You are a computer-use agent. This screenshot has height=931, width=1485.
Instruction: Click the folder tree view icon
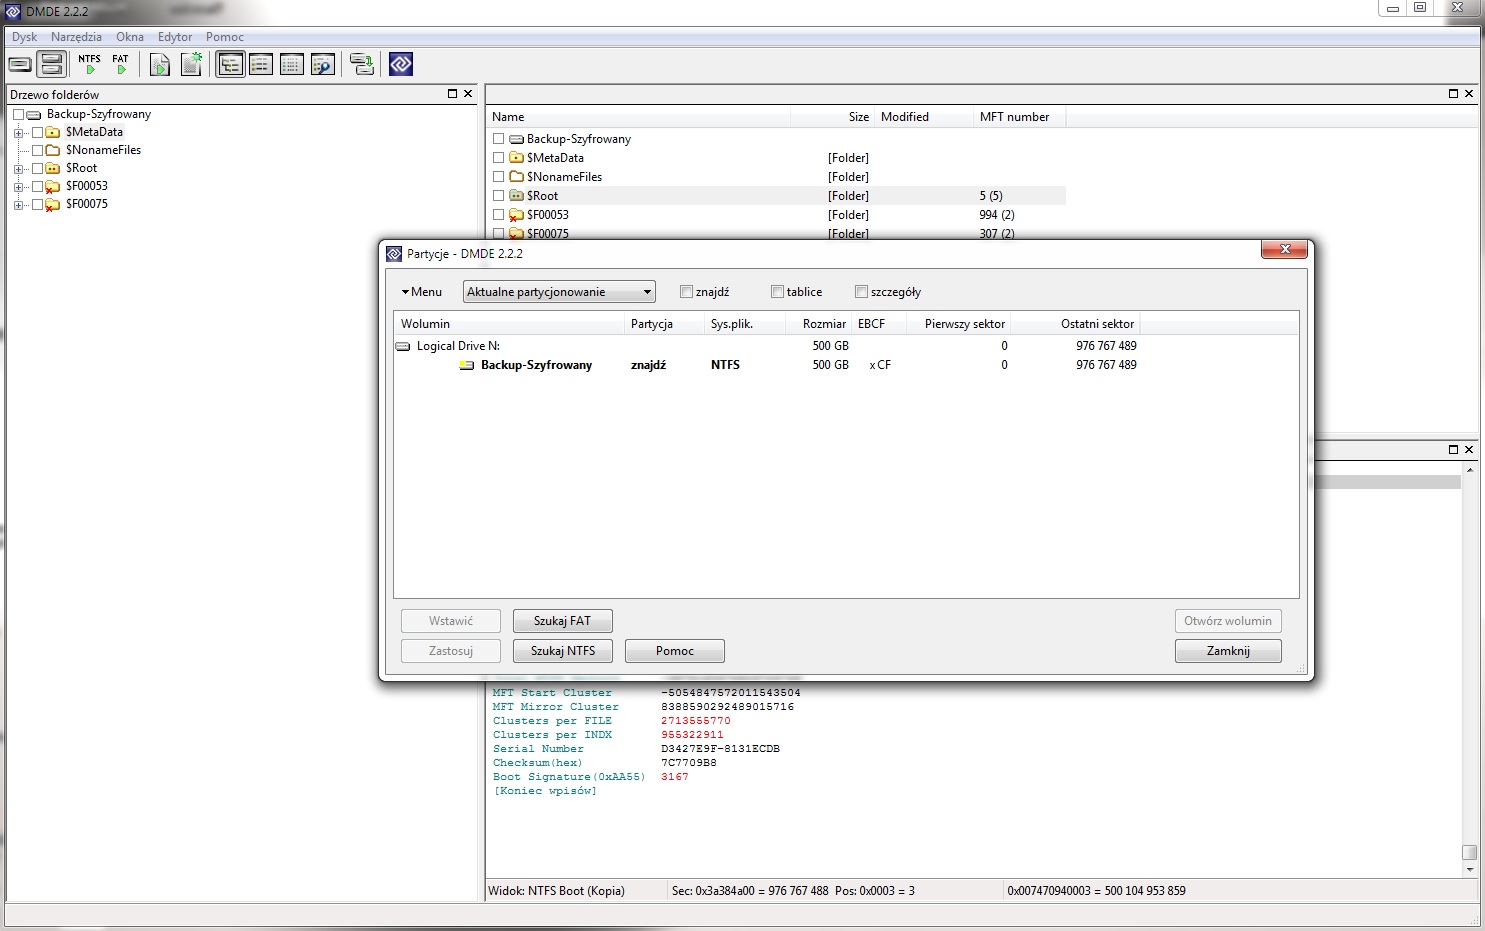230,65
